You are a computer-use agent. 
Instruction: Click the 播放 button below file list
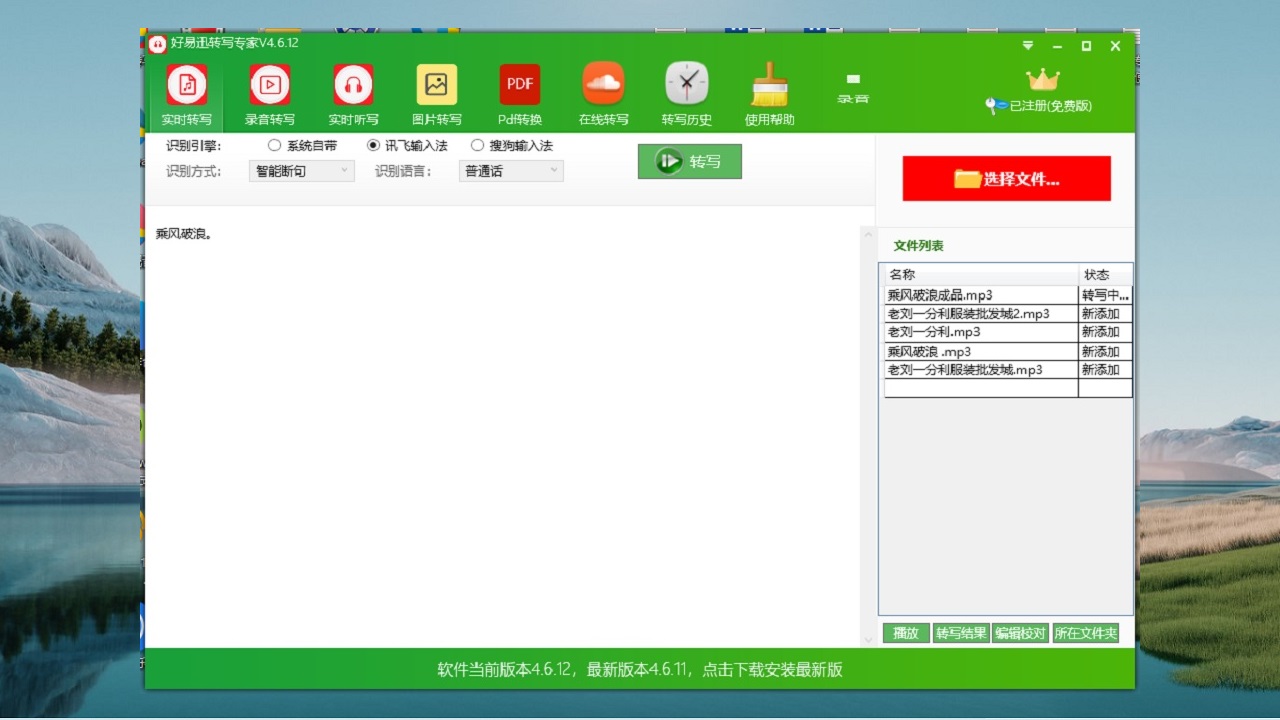tap(906, 633)
